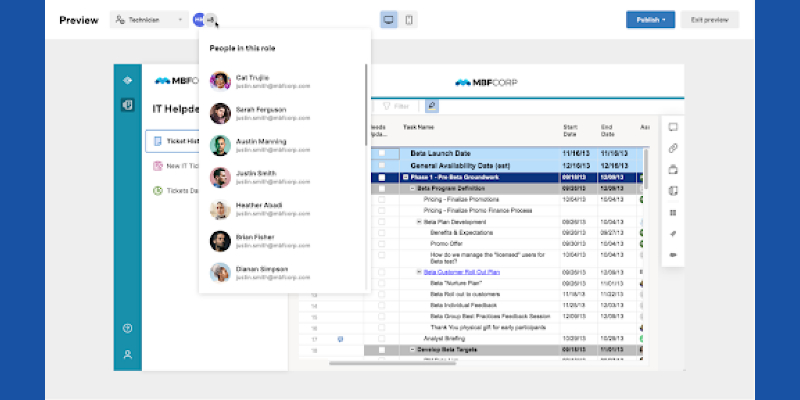Image resolution: width=800 pixels, height=400 pixels.
Task: Click the help question mark icon
Action: 127,328
